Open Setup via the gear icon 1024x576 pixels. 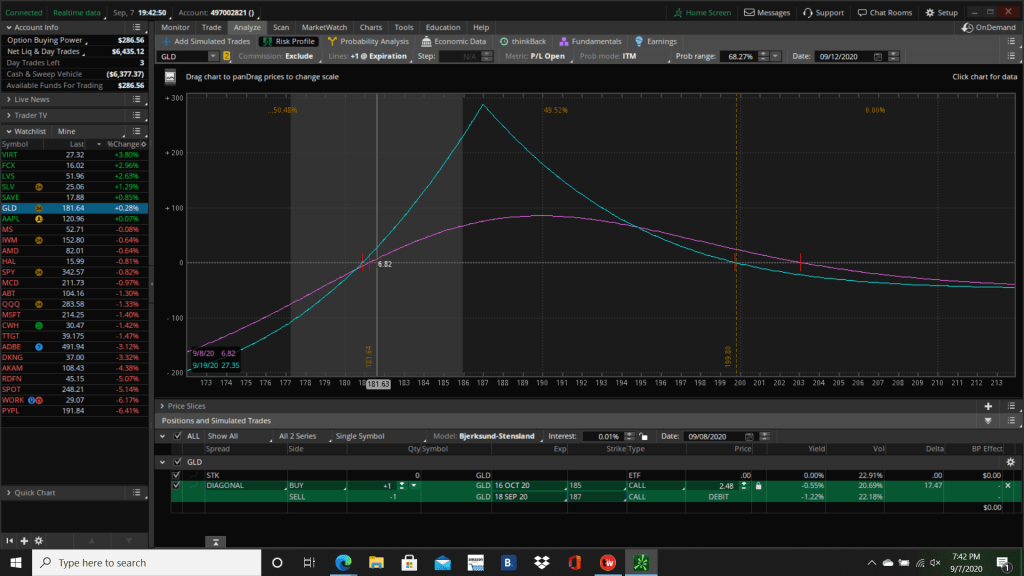point(930,13)
